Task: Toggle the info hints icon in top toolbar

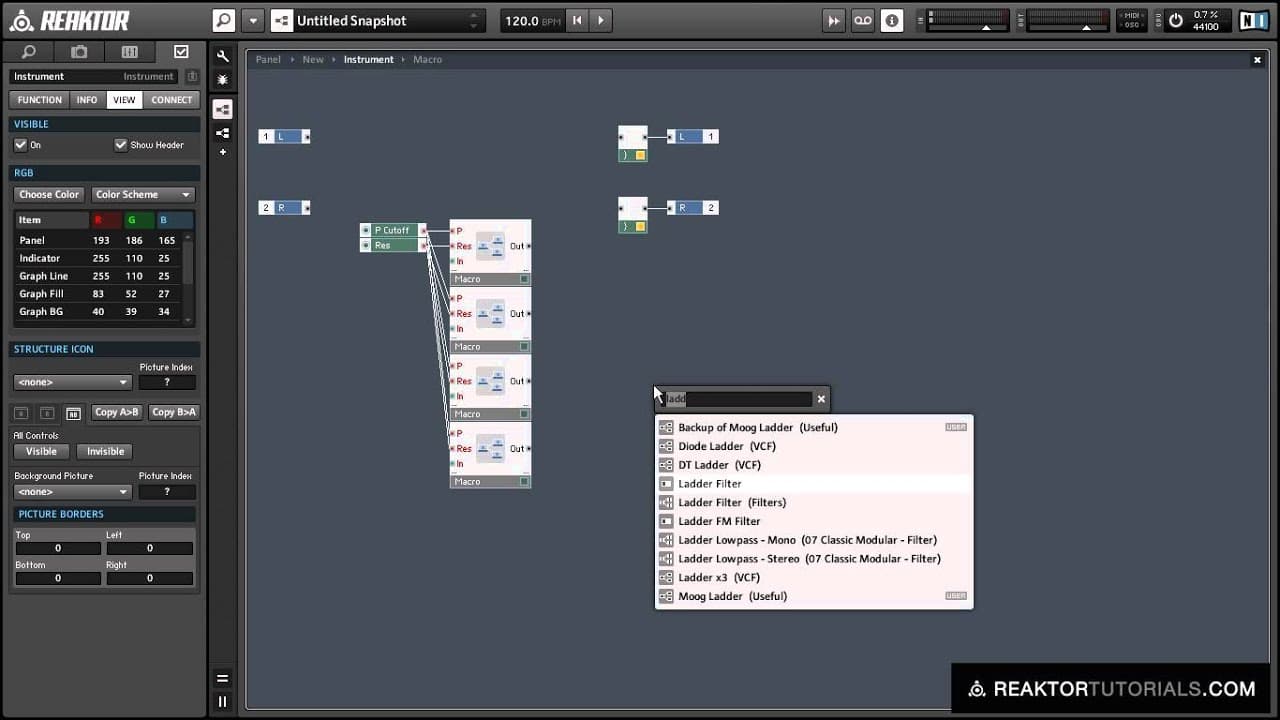Action: (x=891, y=20)
